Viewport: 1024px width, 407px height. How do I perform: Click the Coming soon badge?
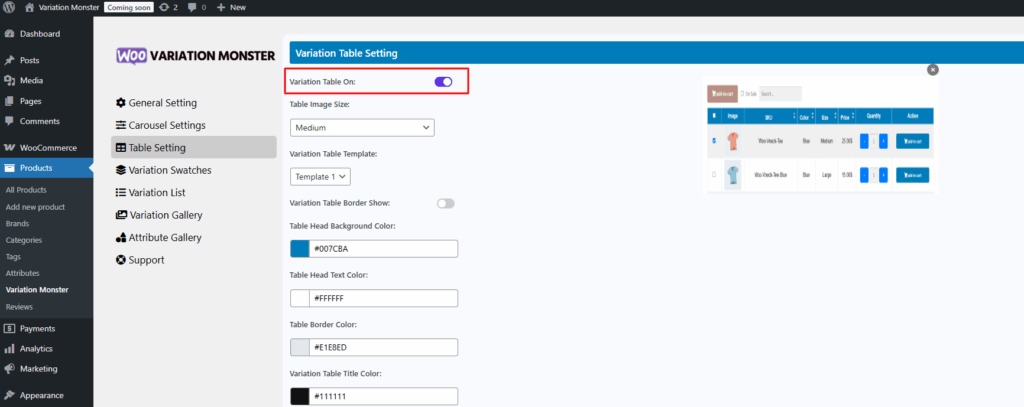point(129,7)
